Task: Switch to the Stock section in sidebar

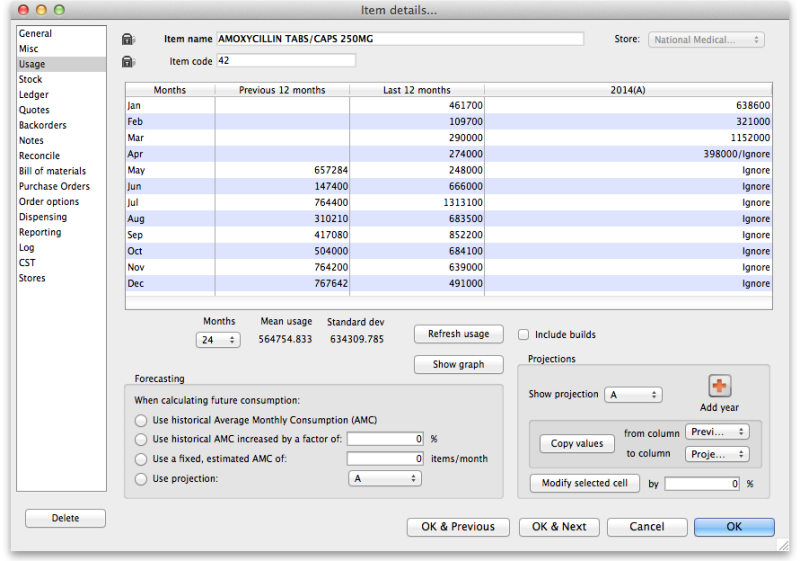Action: point(31,79)
